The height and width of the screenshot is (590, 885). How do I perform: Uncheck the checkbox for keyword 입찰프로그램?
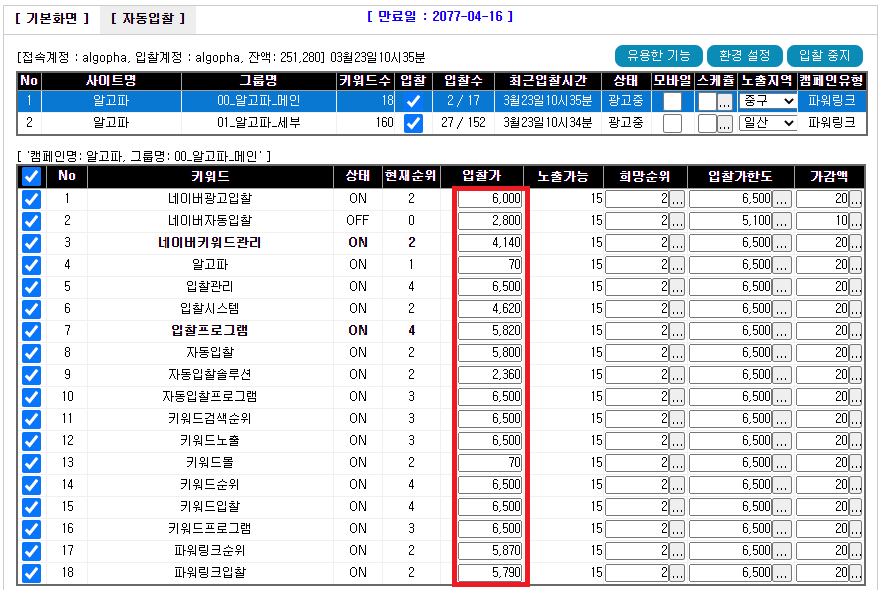coord(31,331)
